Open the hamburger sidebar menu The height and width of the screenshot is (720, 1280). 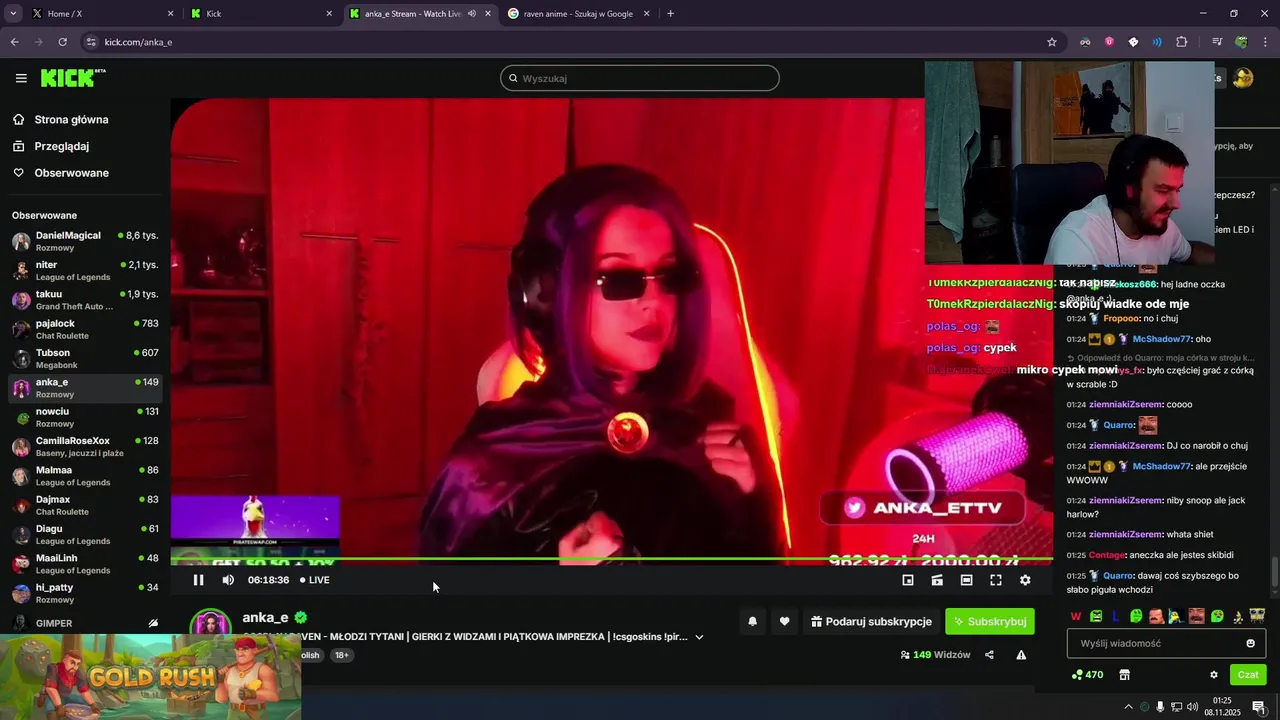click(x=21, y=78)
